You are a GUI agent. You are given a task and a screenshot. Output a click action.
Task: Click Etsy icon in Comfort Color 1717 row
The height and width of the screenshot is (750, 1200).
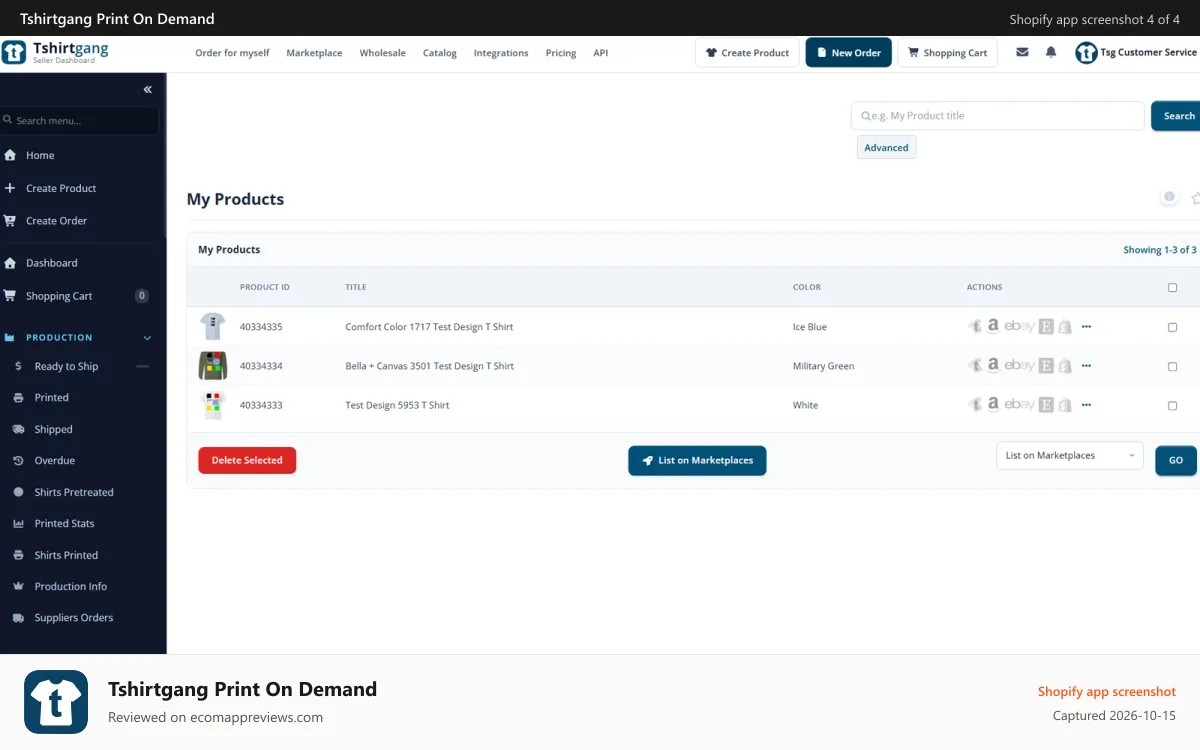pos(1046,326)
